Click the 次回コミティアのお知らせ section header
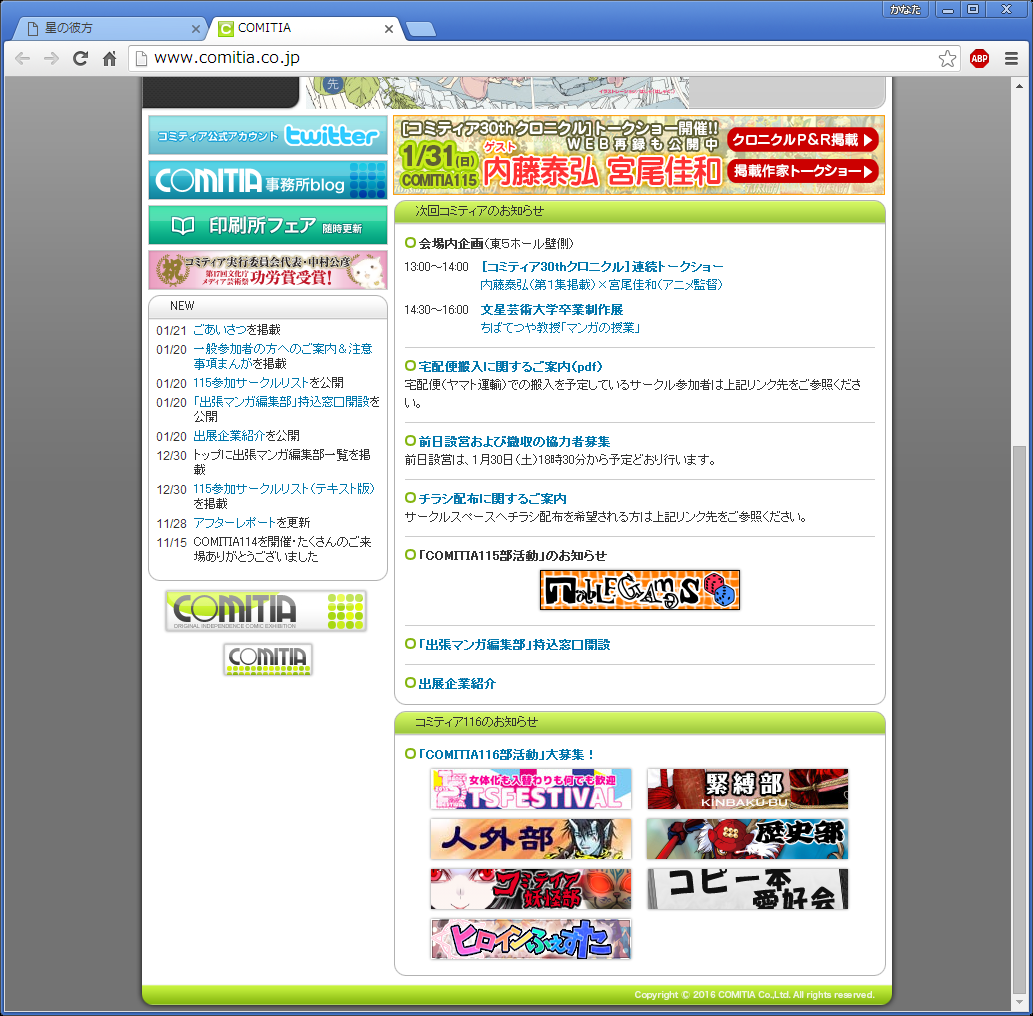 [640, 212]
